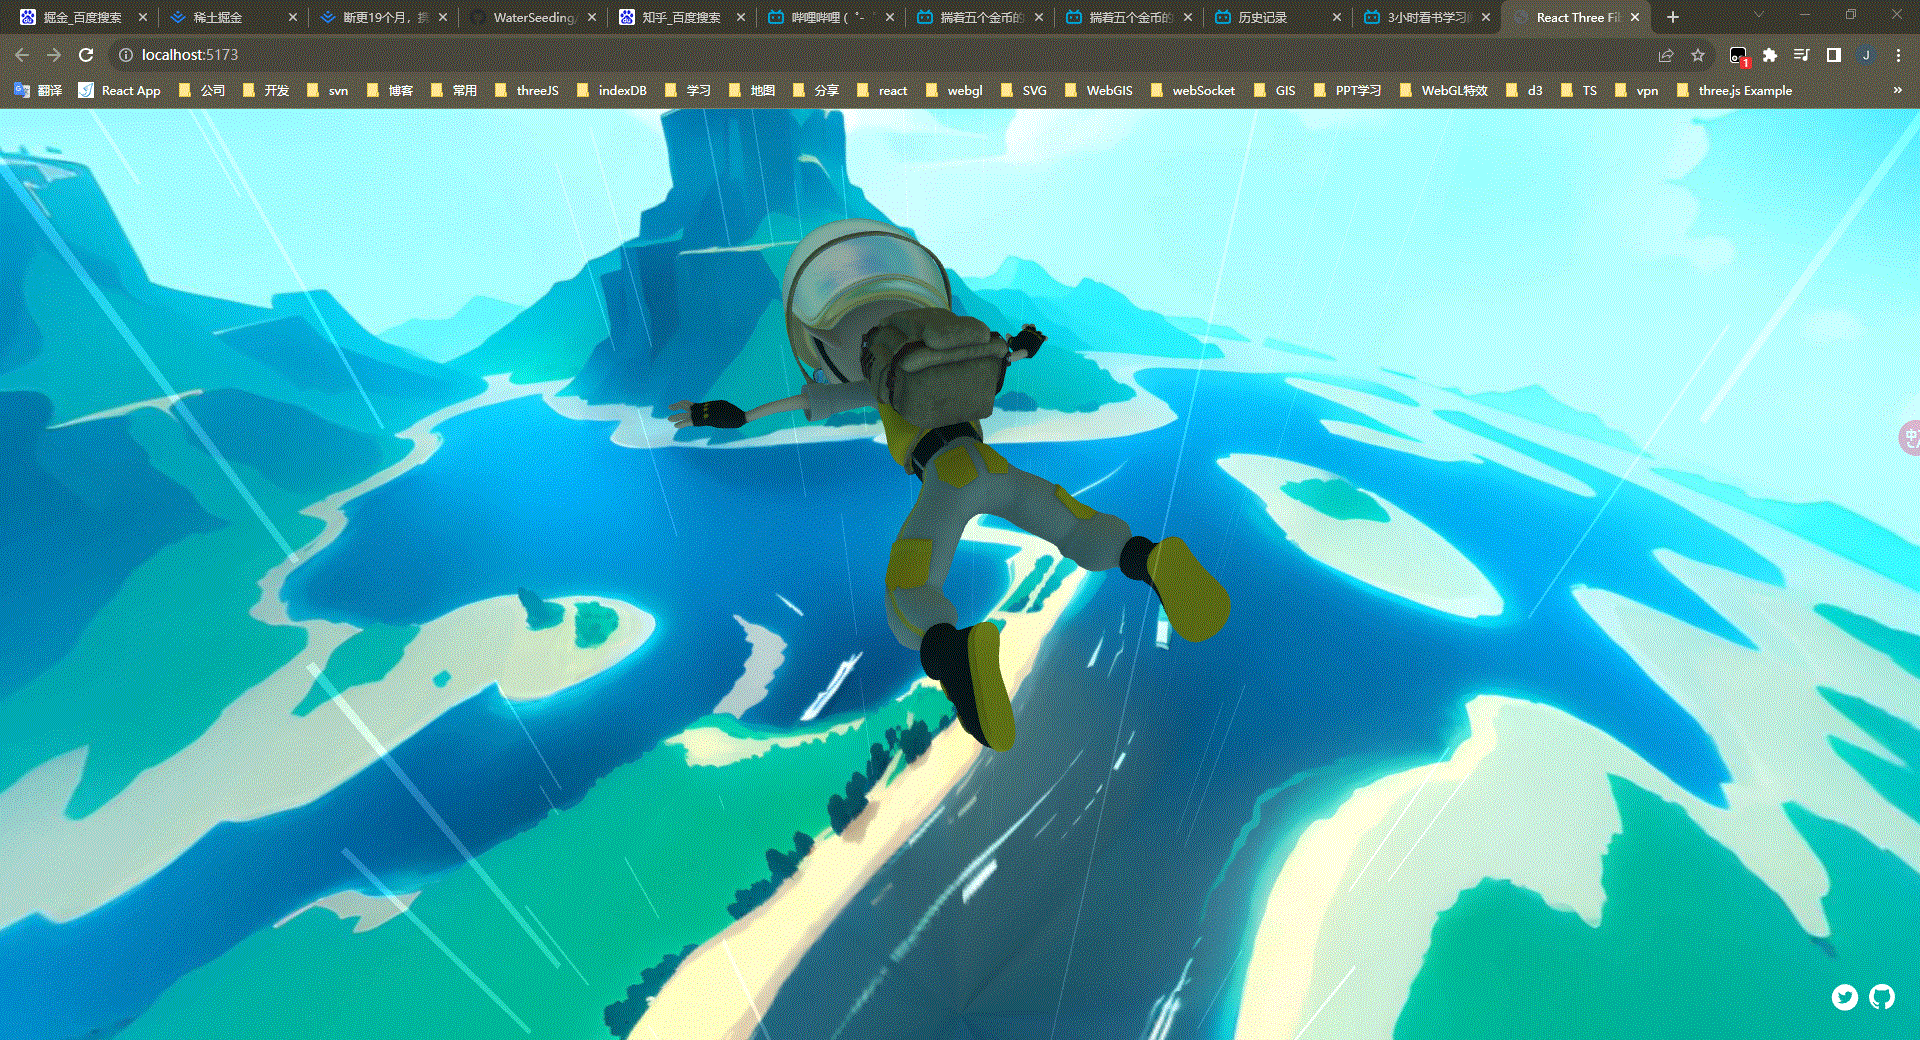
Task: Open a new tab with the plus button
Action: pyautogui.click(x=1673, y=17)
